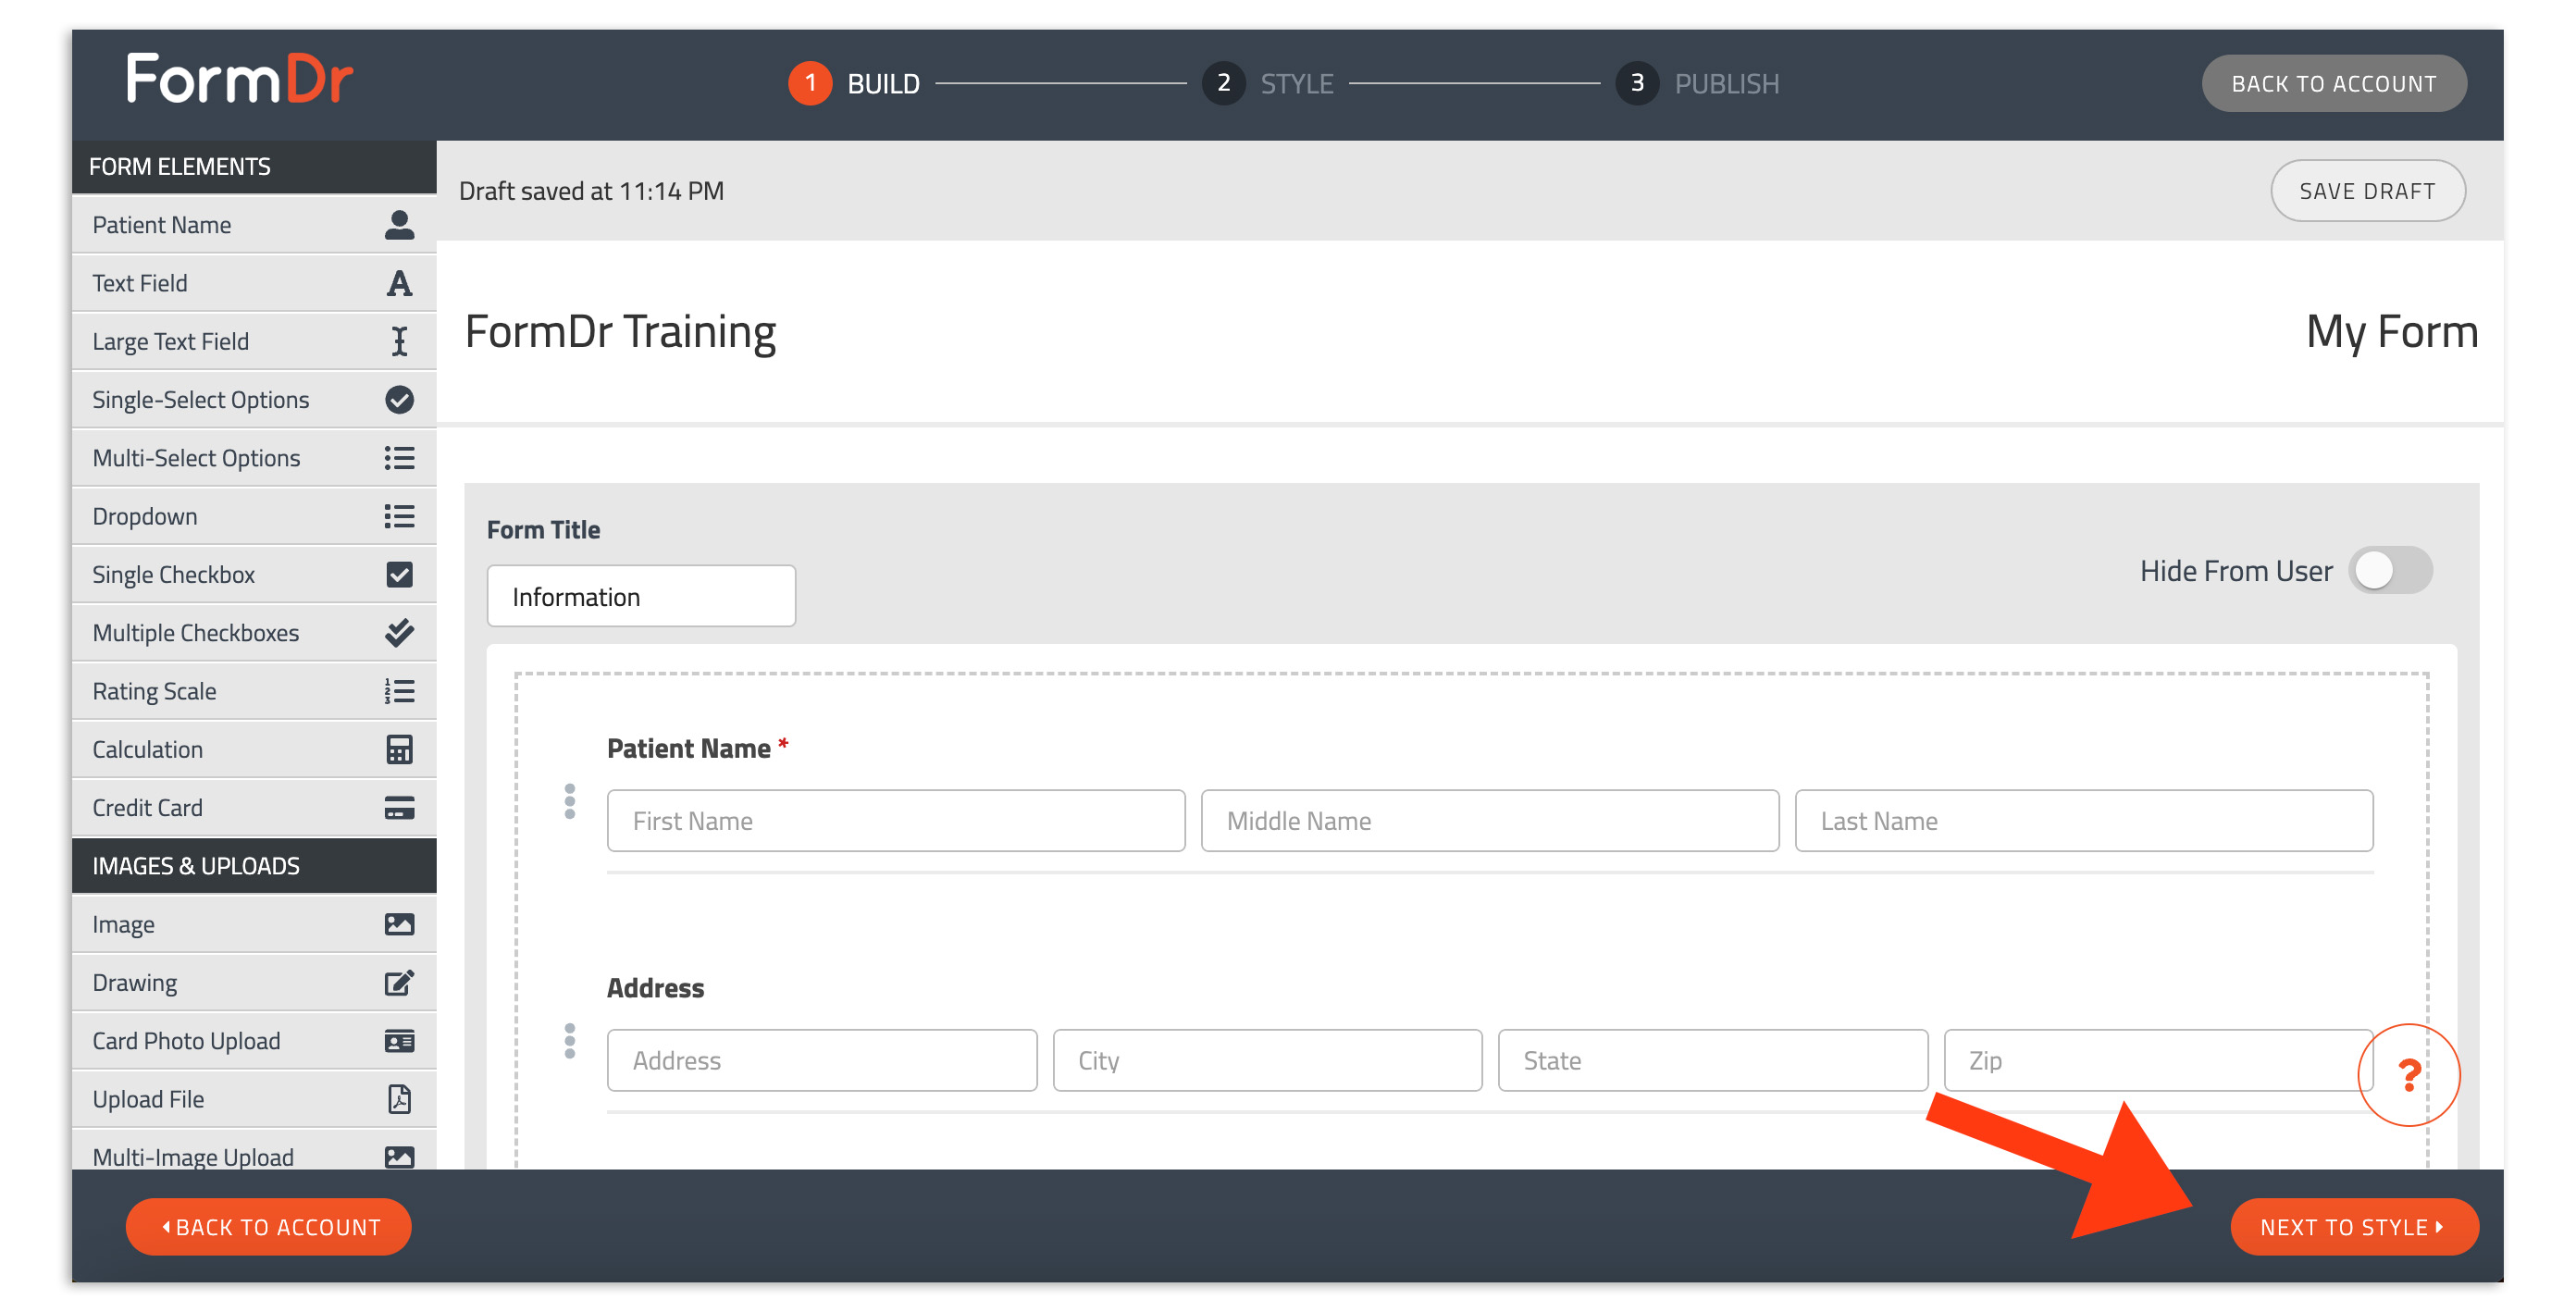
Task: Add a Large Text Field element
Action: click(x=254, y=341)
